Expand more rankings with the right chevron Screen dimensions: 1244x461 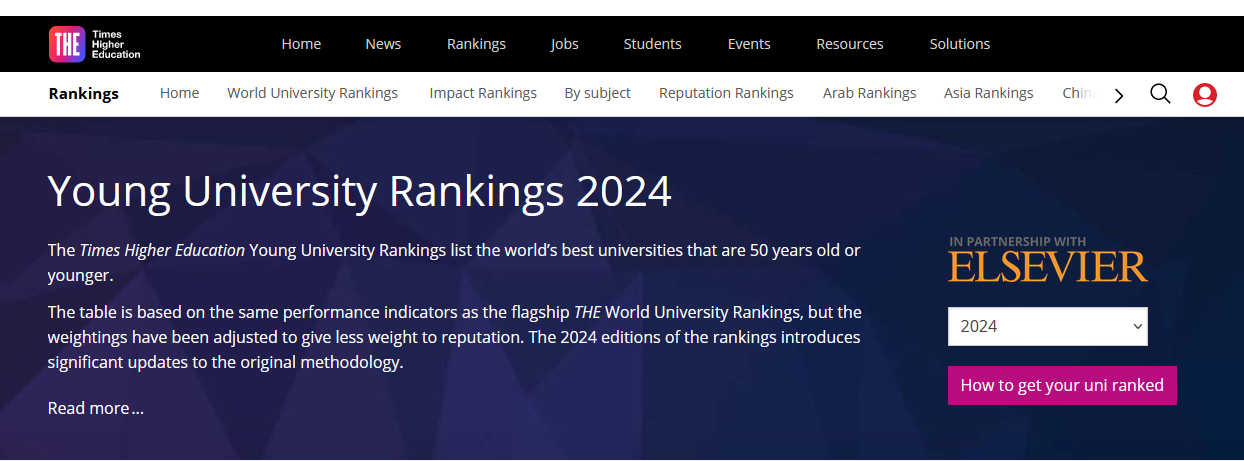point(1119,96)
